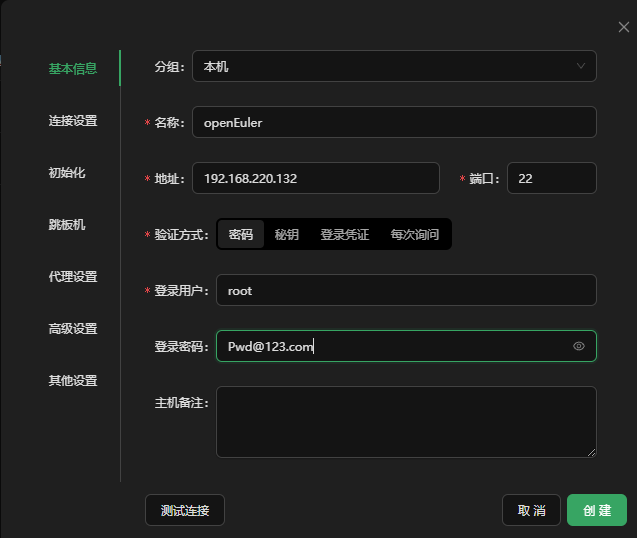Focus the 地址 IP address field
This screenshot has width=637, height=538.
click(315, 178)
